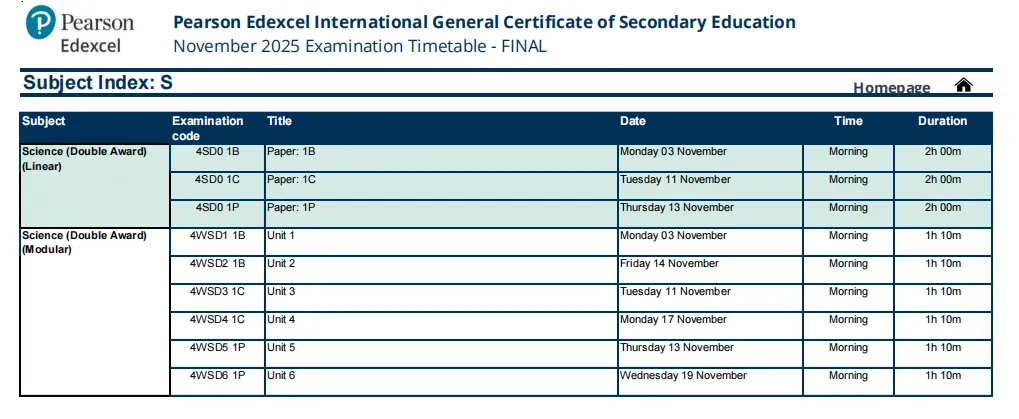Click exam code 4WSD6 1P
Viewport: 1019px width, 419px height.
click(x=217, y=376)
